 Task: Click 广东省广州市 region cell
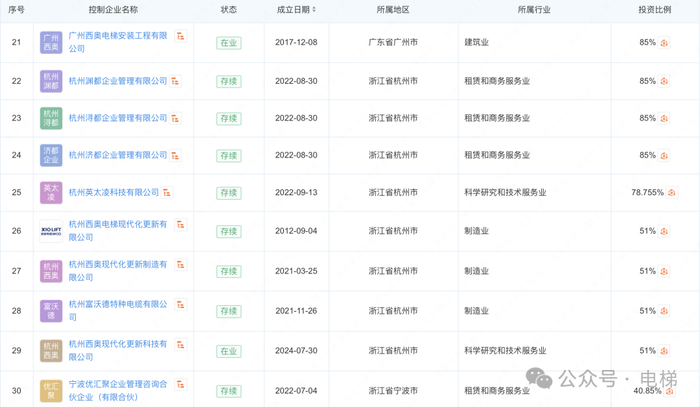(393, 42)
